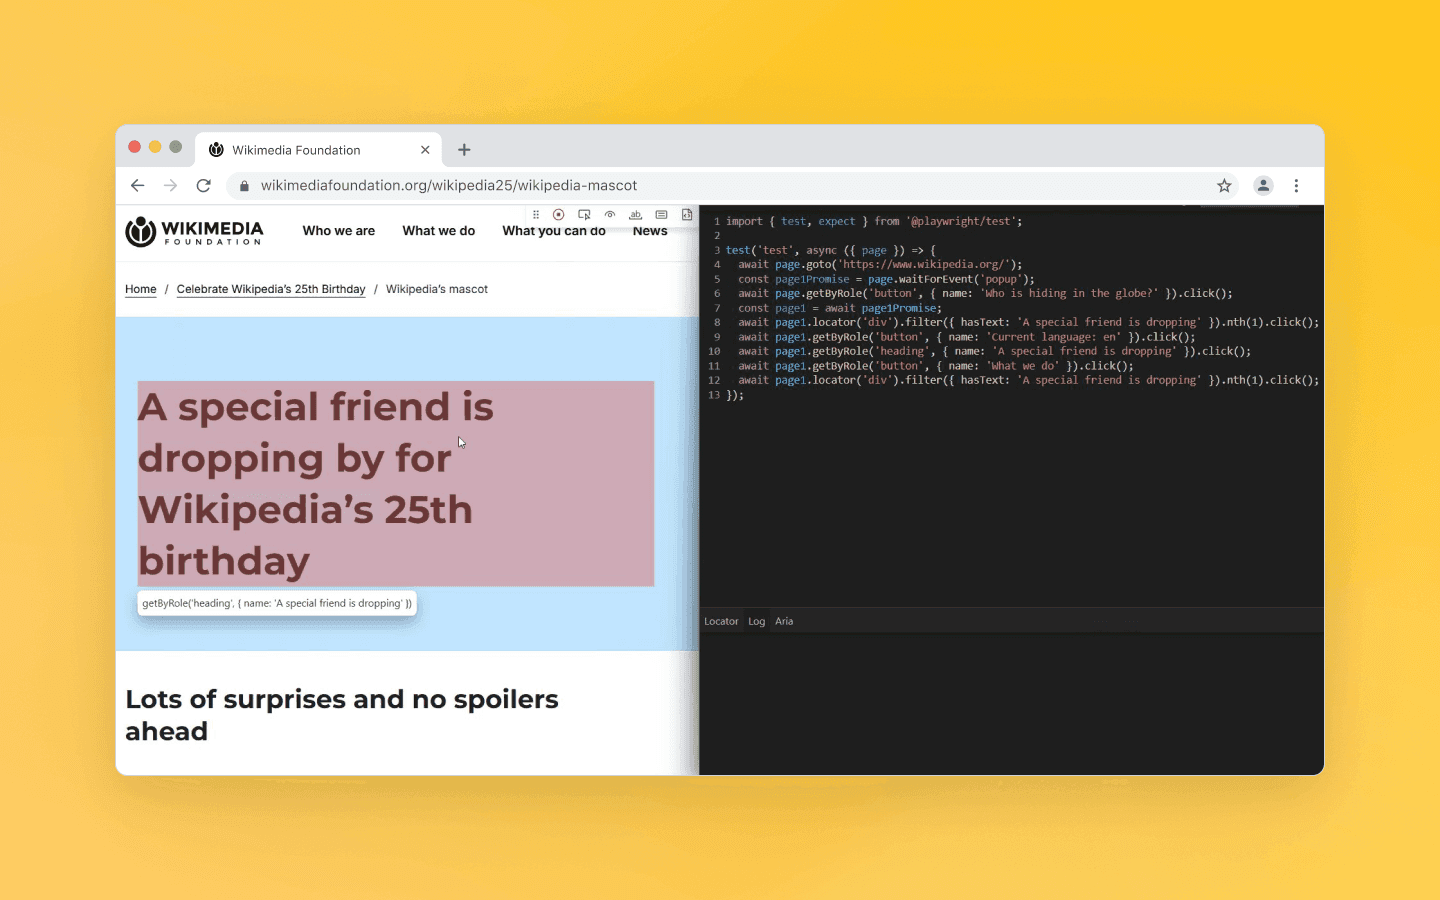Reload the page

(203, 185)
